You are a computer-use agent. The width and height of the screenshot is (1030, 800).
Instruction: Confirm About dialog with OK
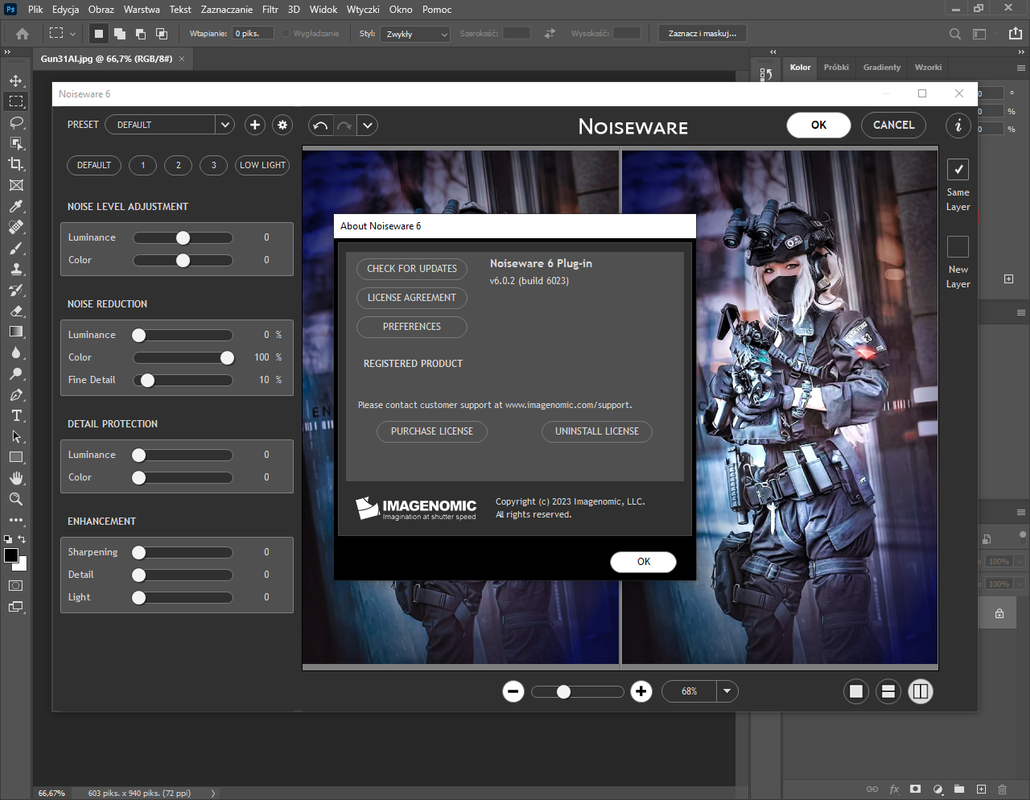click(643, 562)
